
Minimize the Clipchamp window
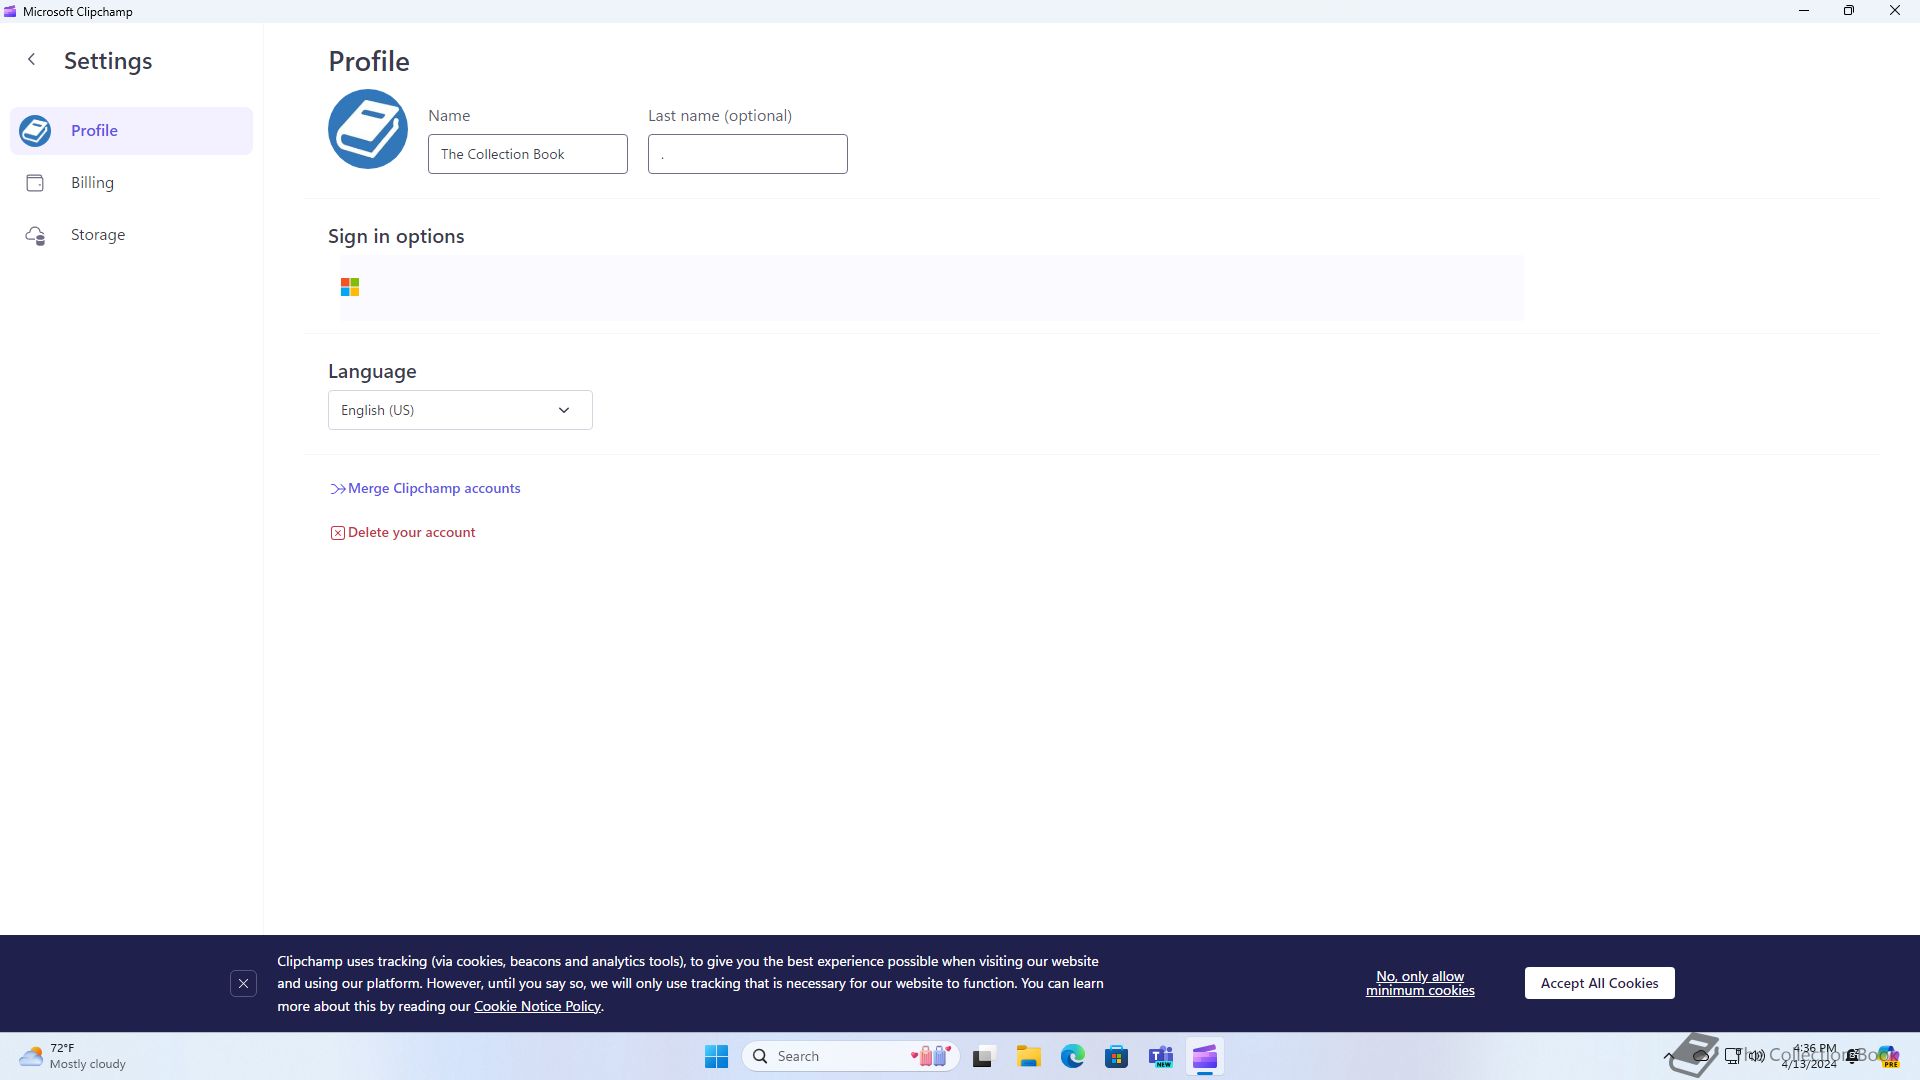[1804, 11]
